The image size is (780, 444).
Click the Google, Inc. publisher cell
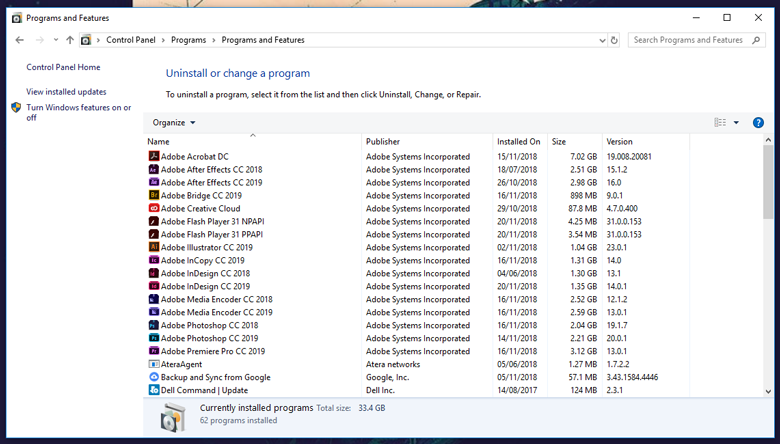pos(388,377)
